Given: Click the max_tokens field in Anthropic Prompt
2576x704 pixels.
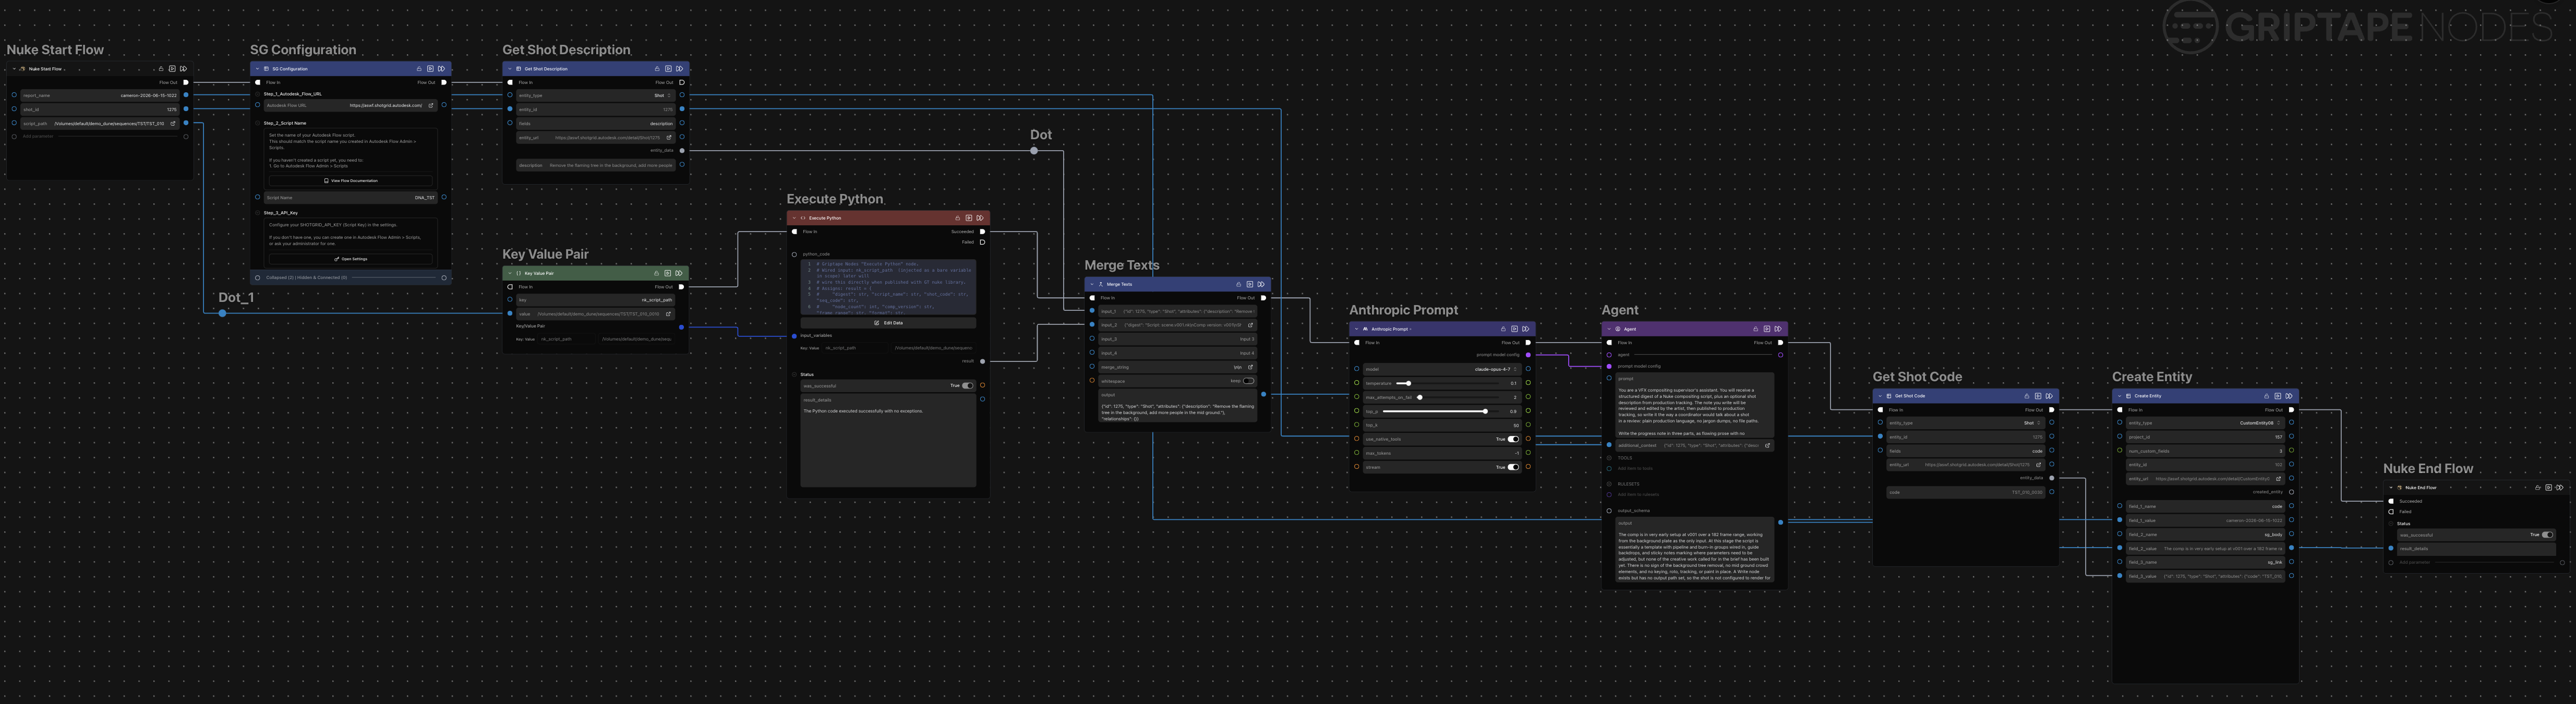Looking at the screenshot, I should pyautogui.click(x=1443, y=453).
